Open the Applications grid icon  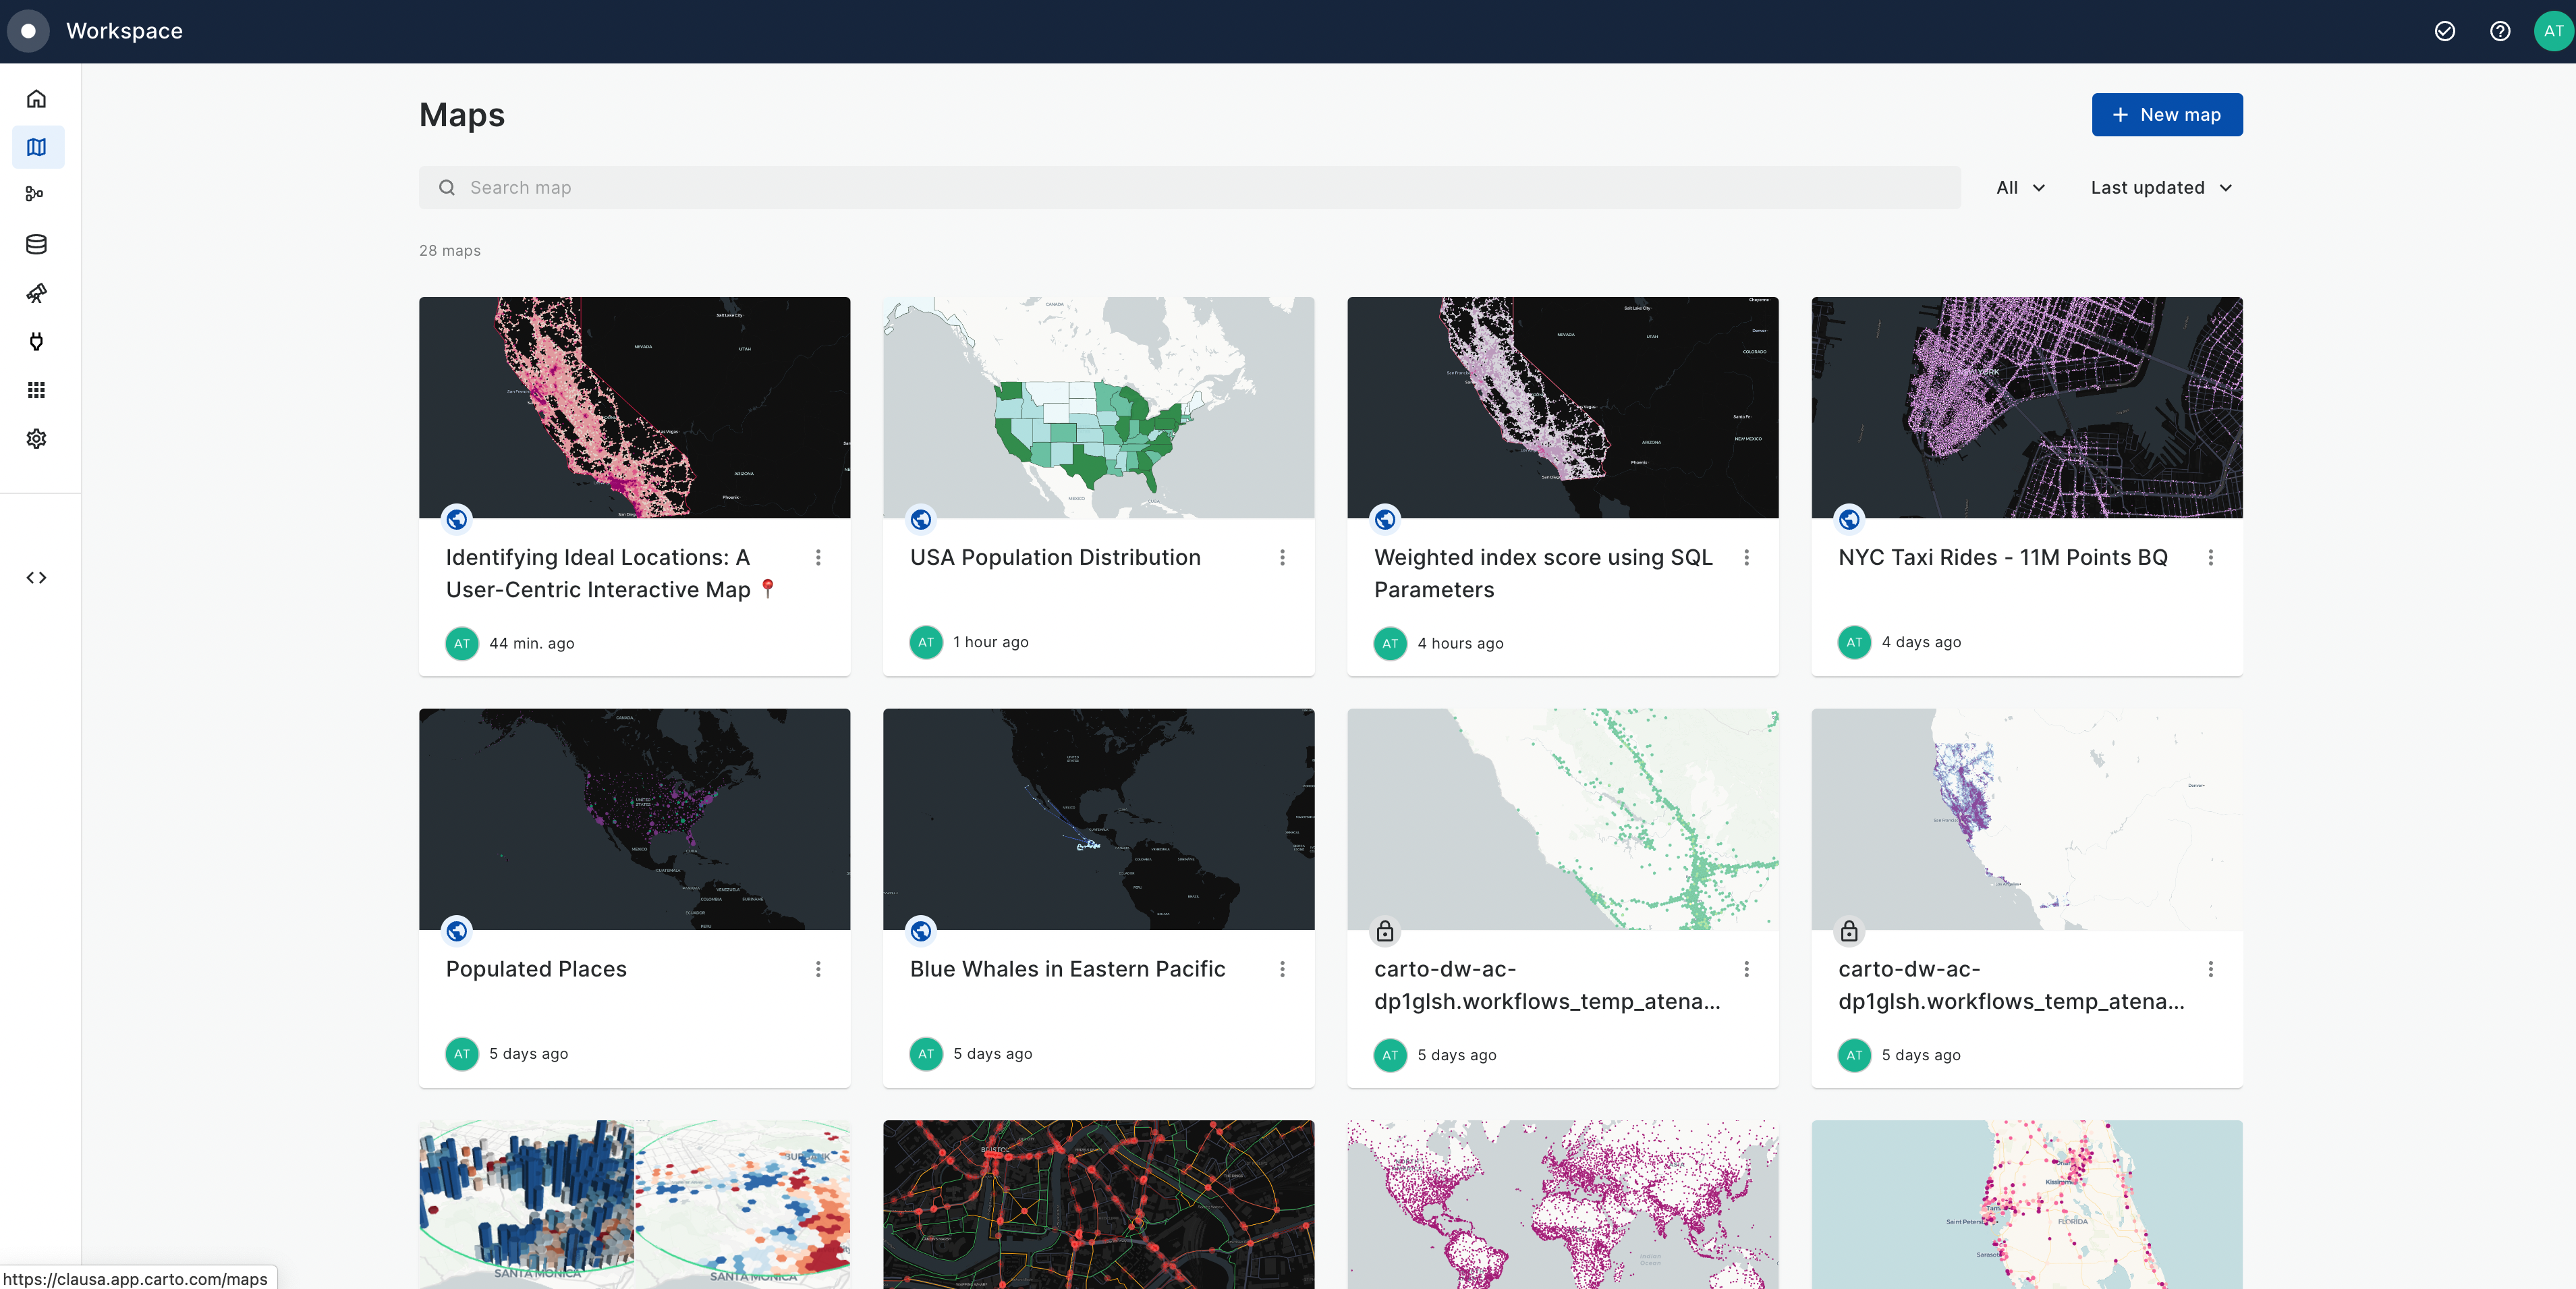pyautogui.click(x=37, y=390)
